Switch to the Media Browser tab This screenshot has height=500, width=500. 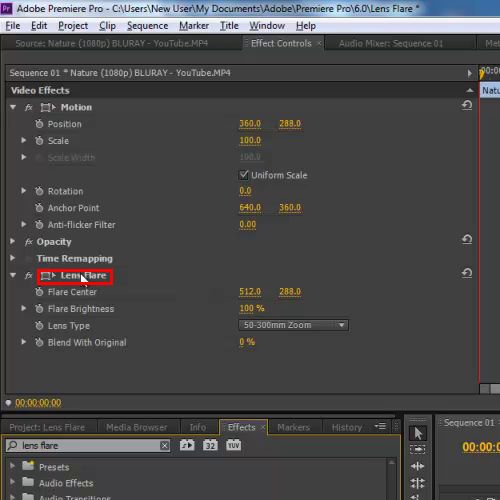[137, 427]
